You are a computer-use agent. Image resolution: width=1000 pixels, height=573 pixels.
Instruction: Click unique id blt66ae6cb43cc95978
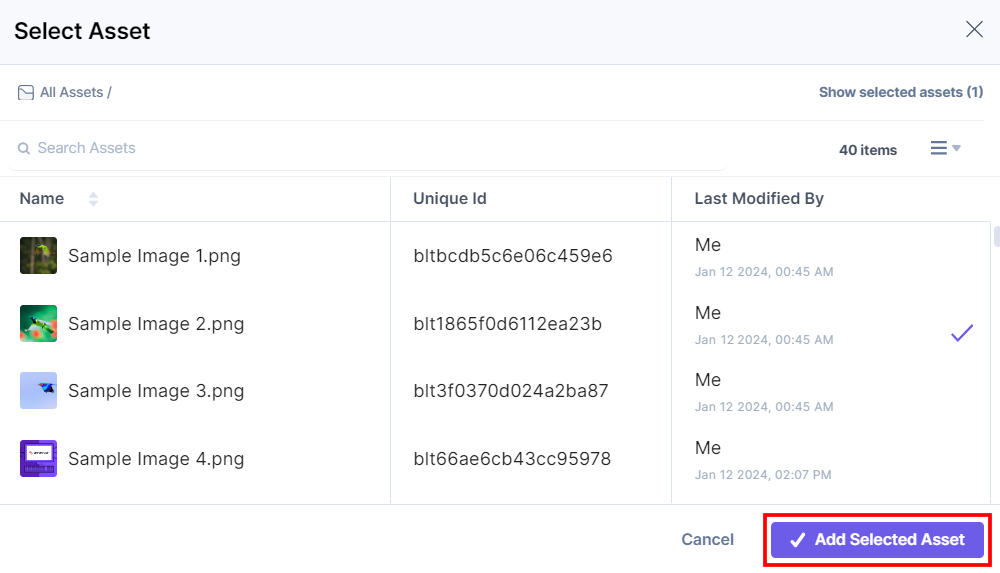[512, 459]
